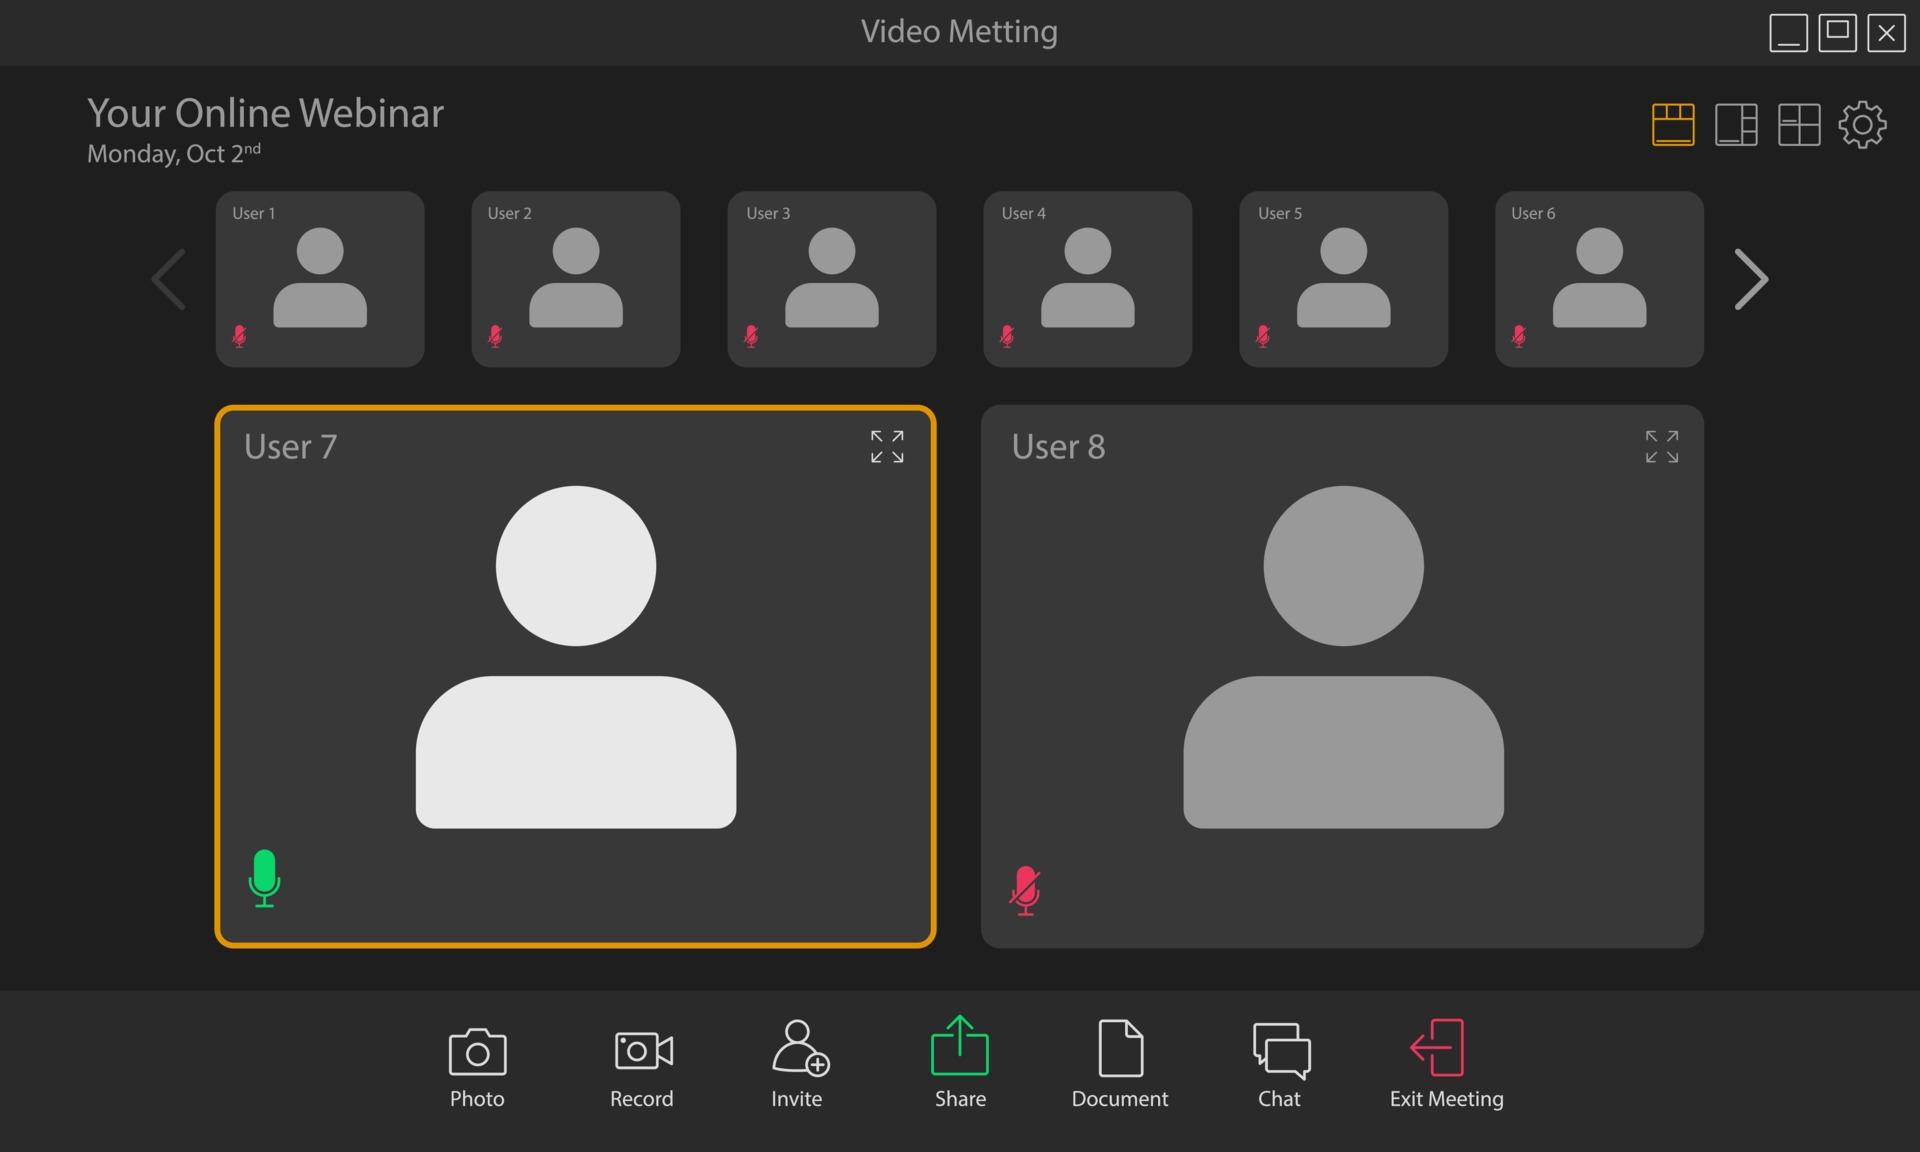Unmute User 5 microphone

1263,336
